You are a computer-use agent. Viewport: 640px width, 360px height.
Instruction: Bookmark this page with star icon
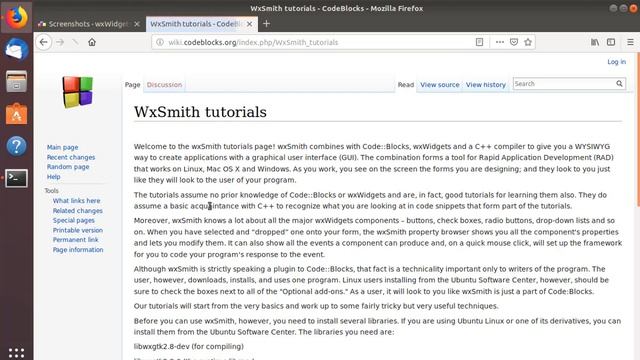[x=528, y=42]
